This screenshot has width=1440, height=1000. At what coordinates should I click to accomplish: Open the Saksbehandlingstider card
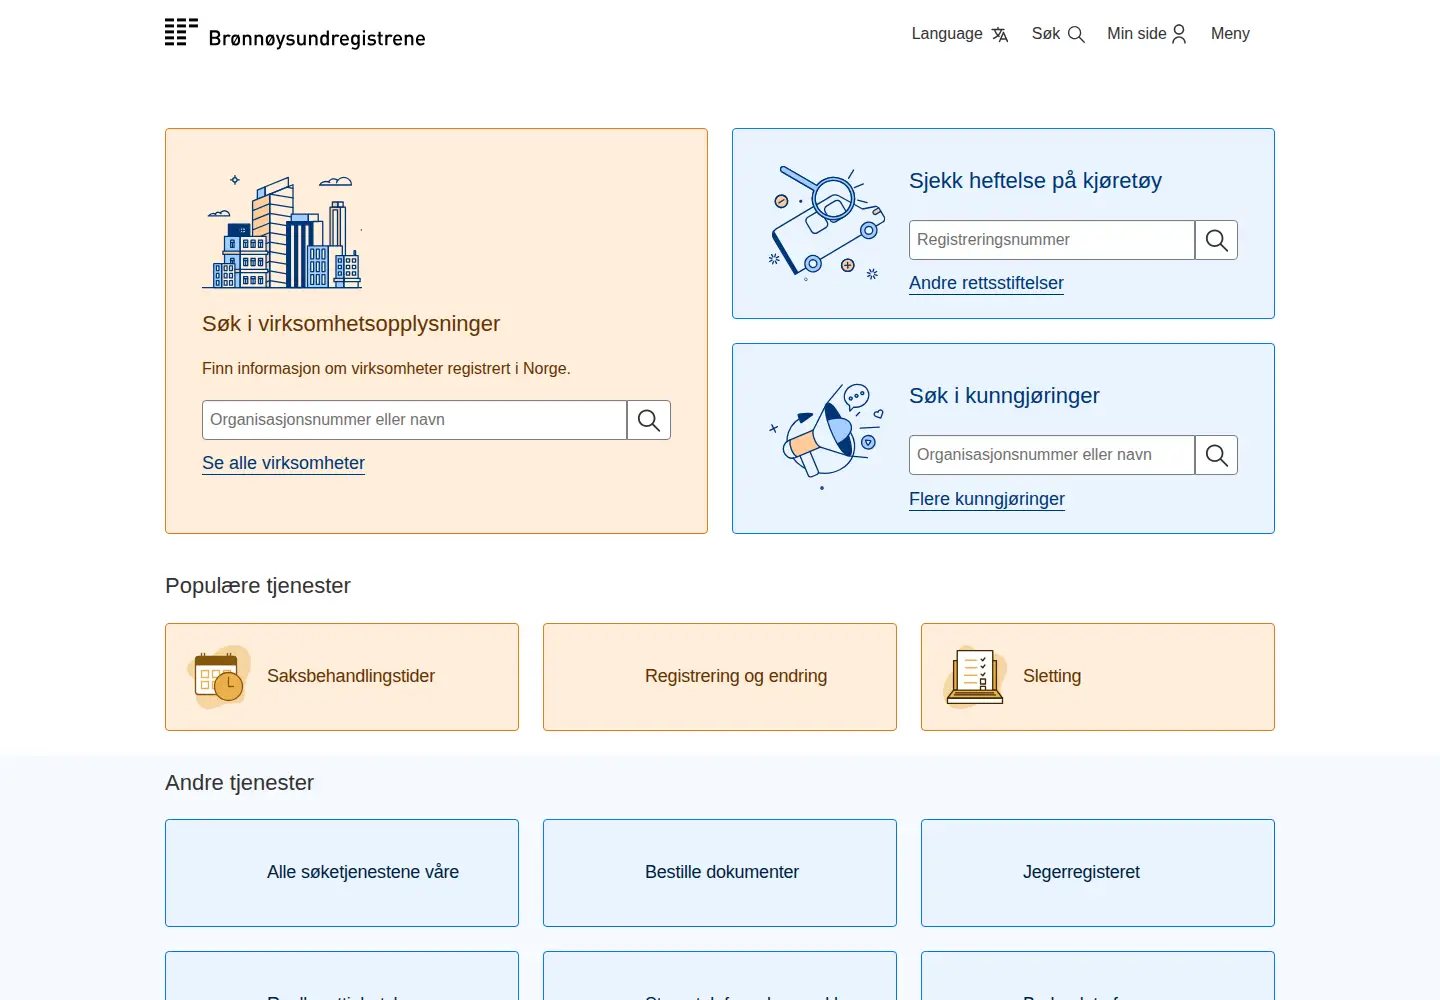coord(342,677)
